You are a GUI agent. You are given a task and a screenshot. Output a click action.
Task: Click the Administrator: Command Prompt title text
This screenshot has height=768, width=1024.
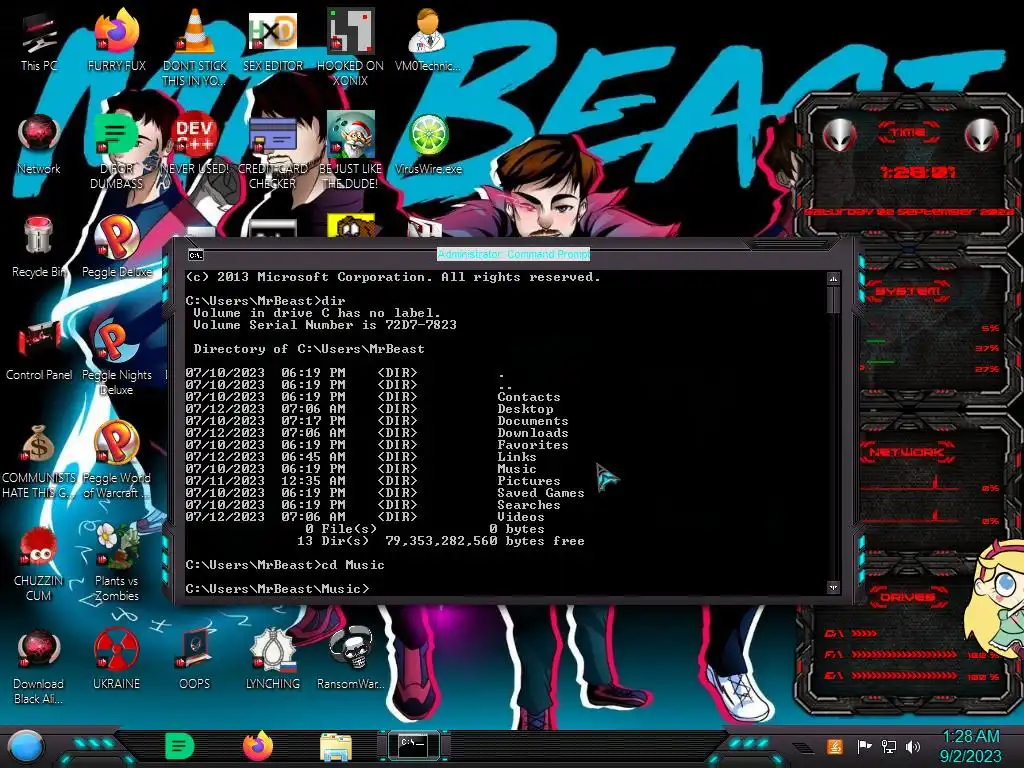513,254
